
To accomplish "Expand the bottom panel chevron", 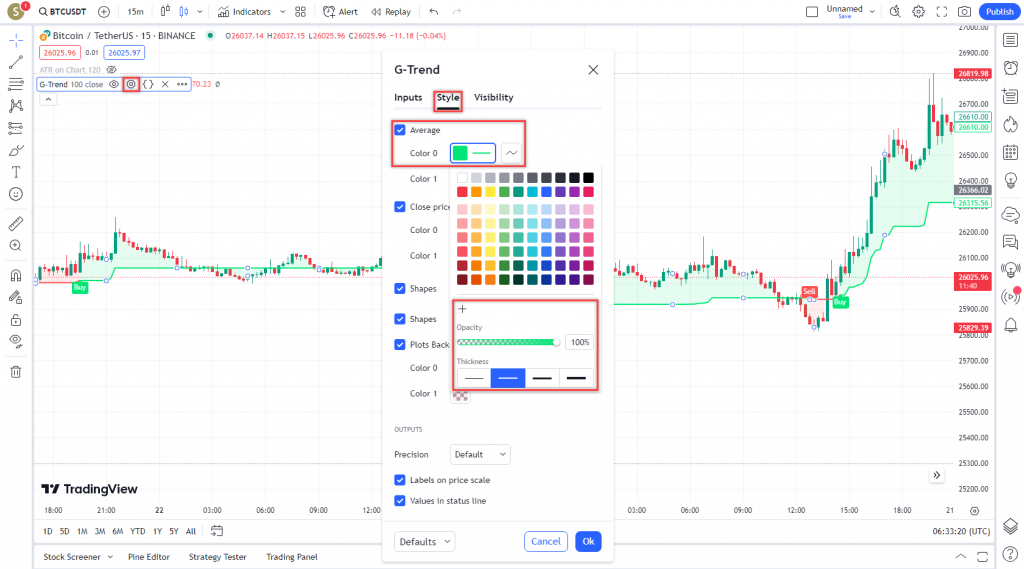I will [x=961, y=557].
